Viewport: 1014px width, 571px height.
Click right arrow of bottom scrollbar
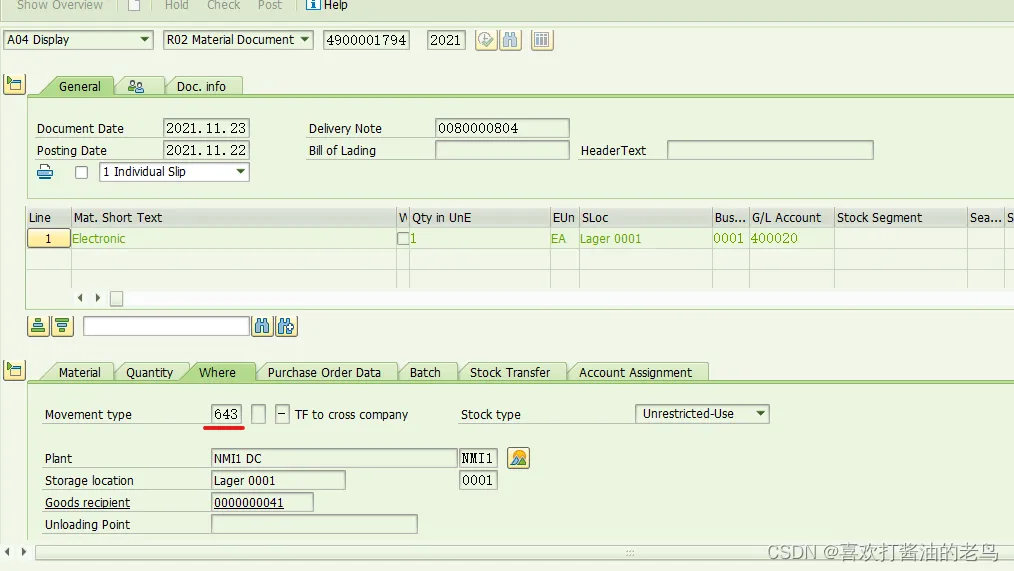click(24, 552)
